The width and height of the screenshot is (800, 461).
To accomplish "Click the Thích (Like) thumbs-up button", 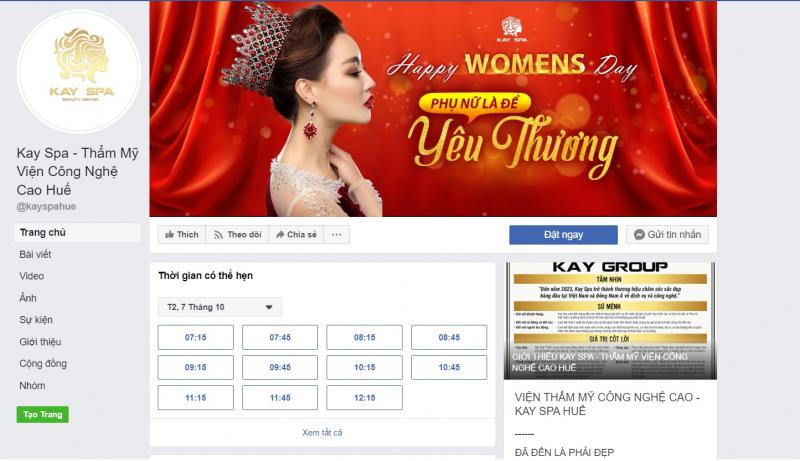I will tap(182, 235).
